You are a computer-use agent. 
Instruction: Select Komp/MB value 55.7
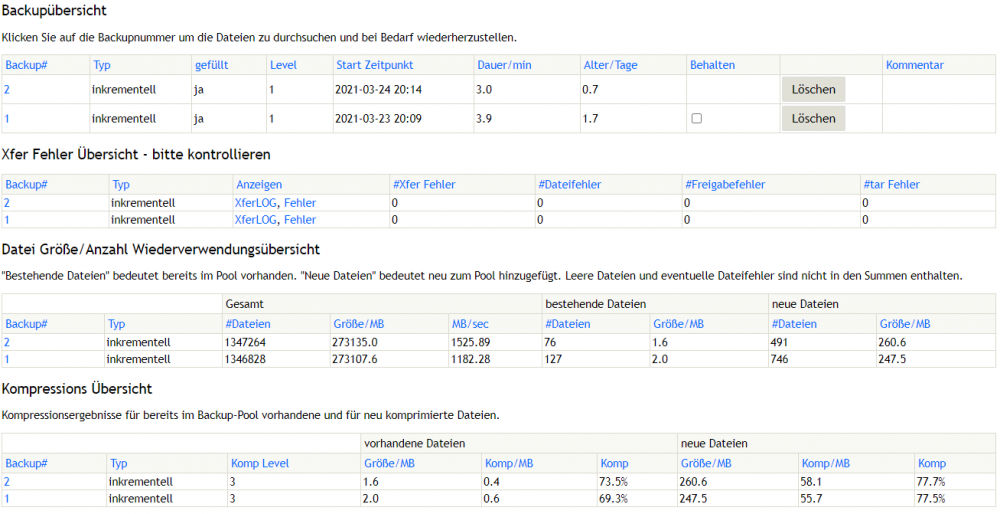811,499
